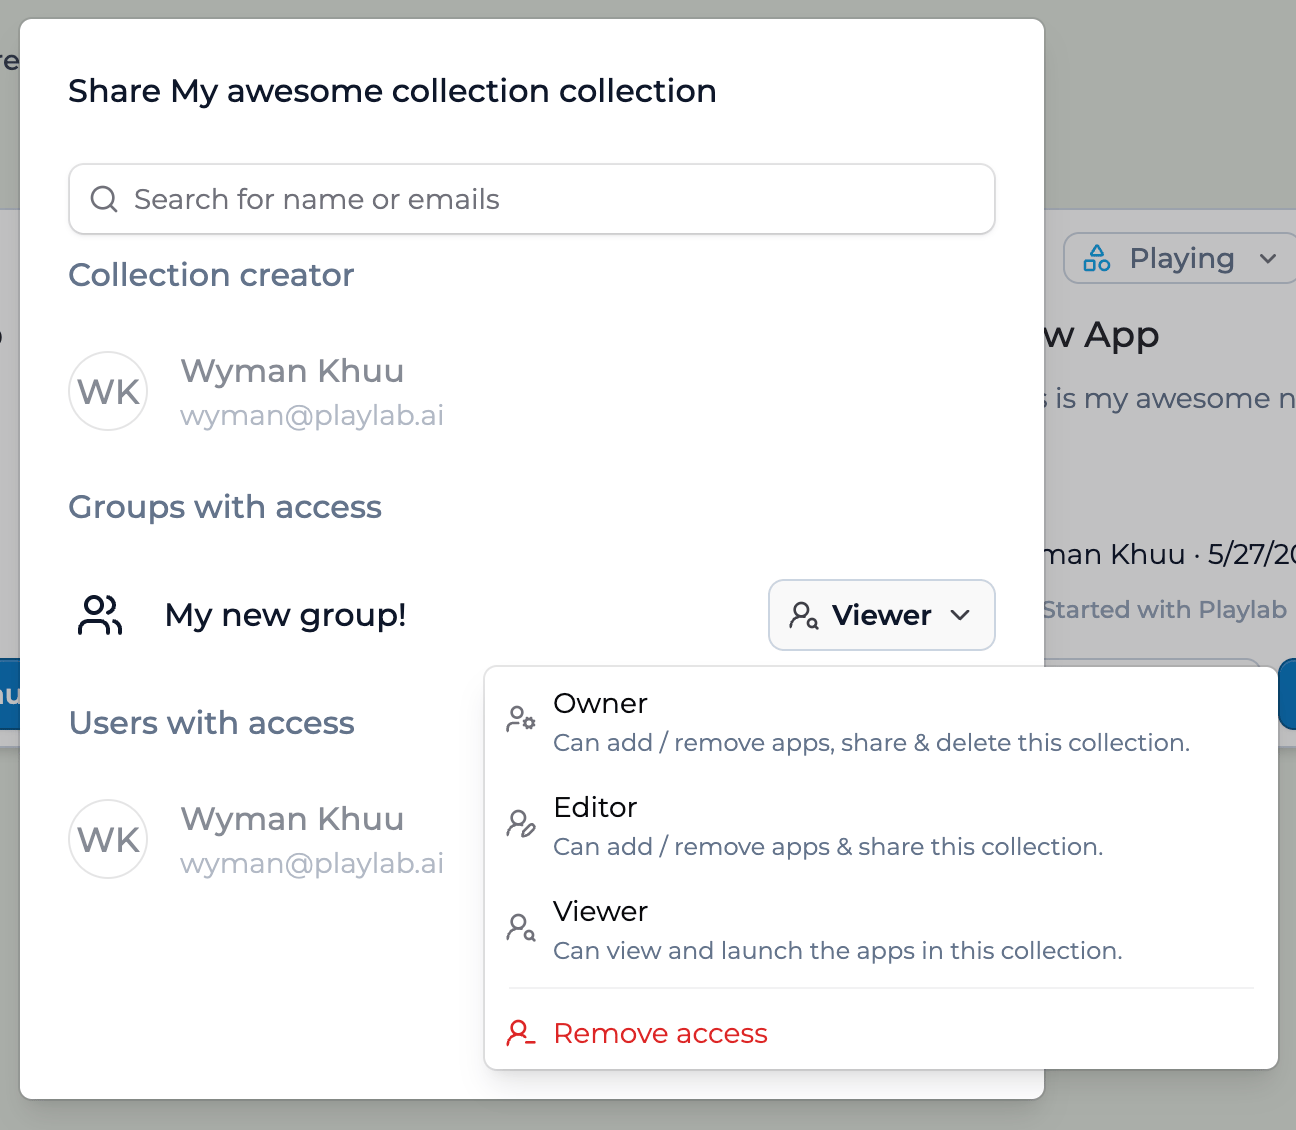Click the Viewer person-magnifier icon in the menu
The width and height of the screenshot is (1296, 1130).
(x=521, y=927)
